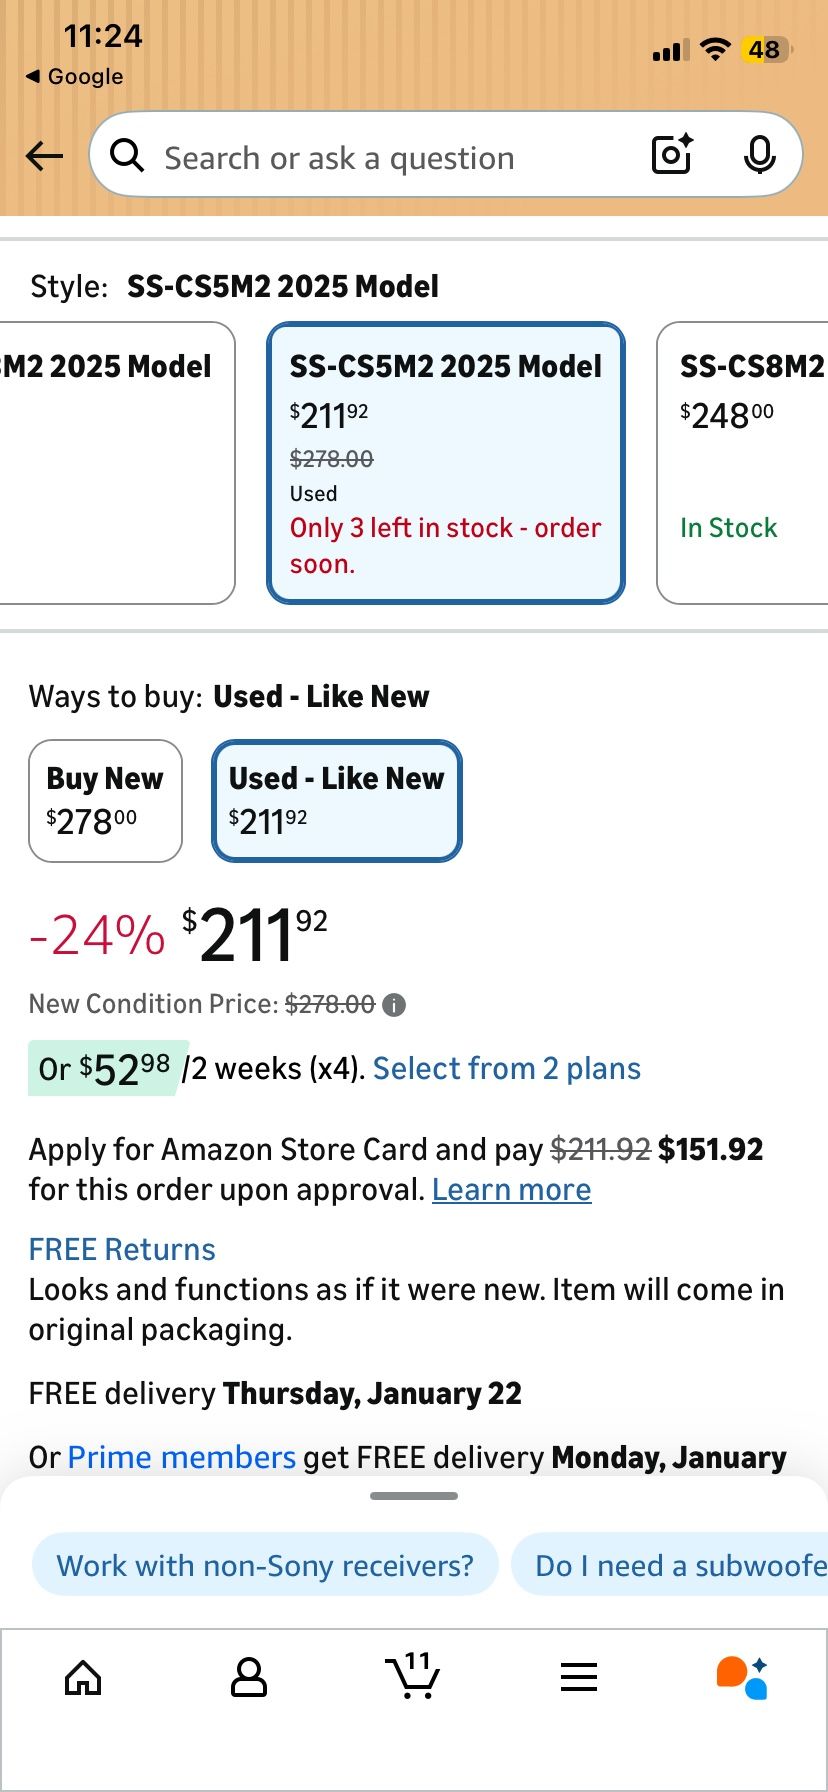
Task: Open the Home tab icon
Action: pyautogui.click(x=83, y=1678)
